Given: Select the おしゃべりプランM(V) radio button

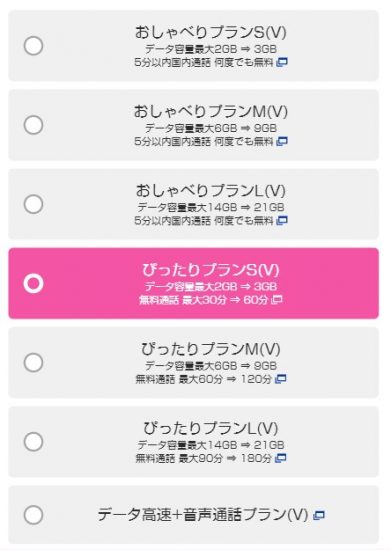Looking at the screenshot, I should 33,125.
